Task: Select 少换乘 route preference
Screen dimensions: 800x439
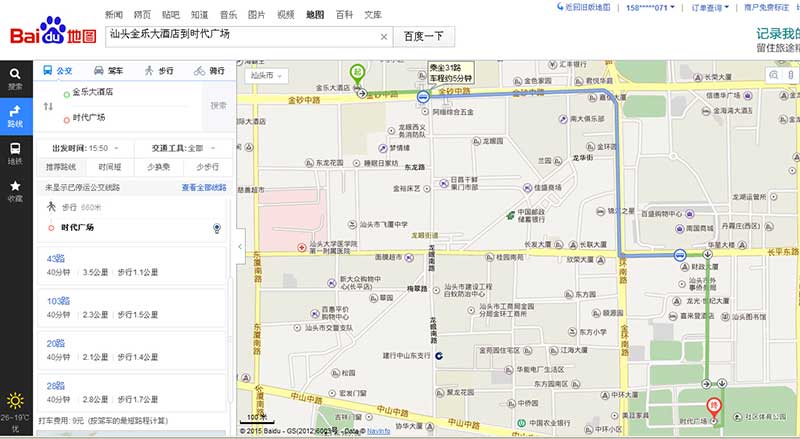Action: tap(159, 167)
